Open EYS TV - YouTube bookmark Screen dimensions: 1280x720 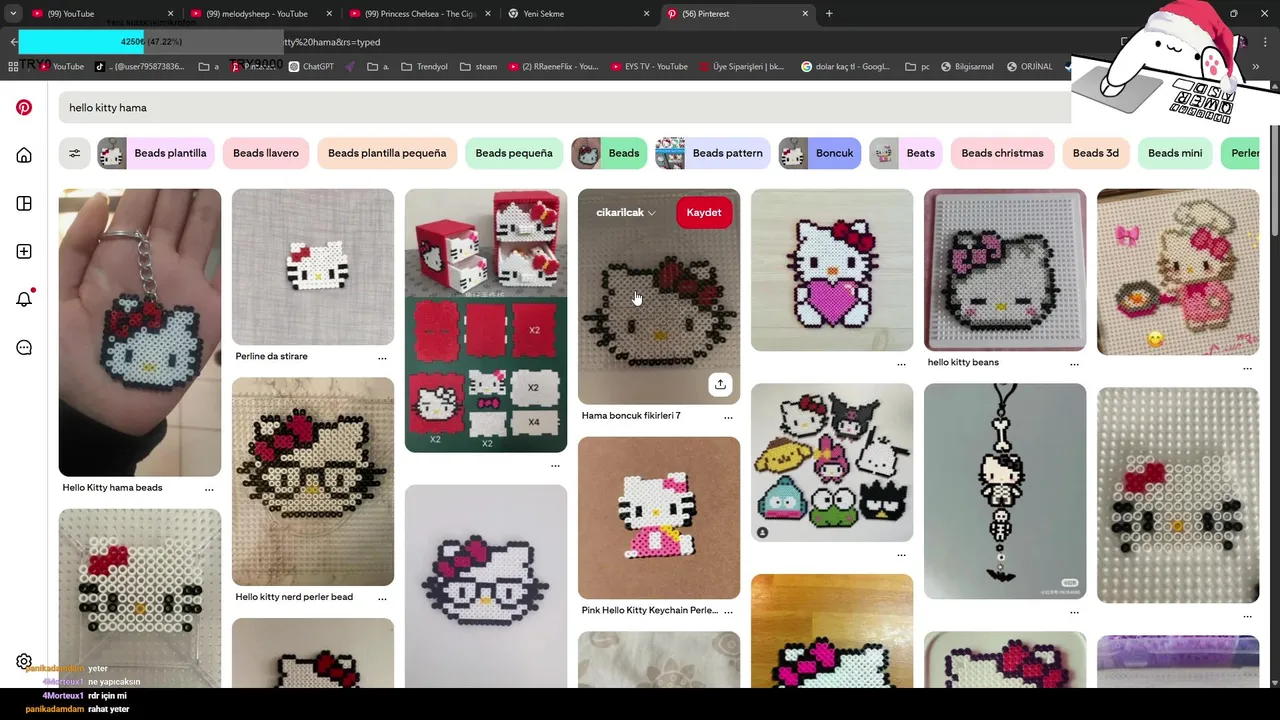(x=648, y=67)
